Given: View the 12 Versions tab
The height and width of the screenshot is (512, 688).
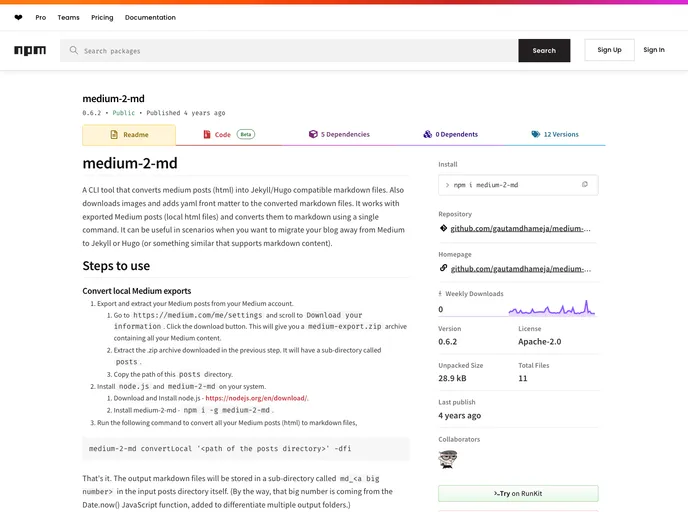Looking at the screenshot, I should tap(555, 134).
